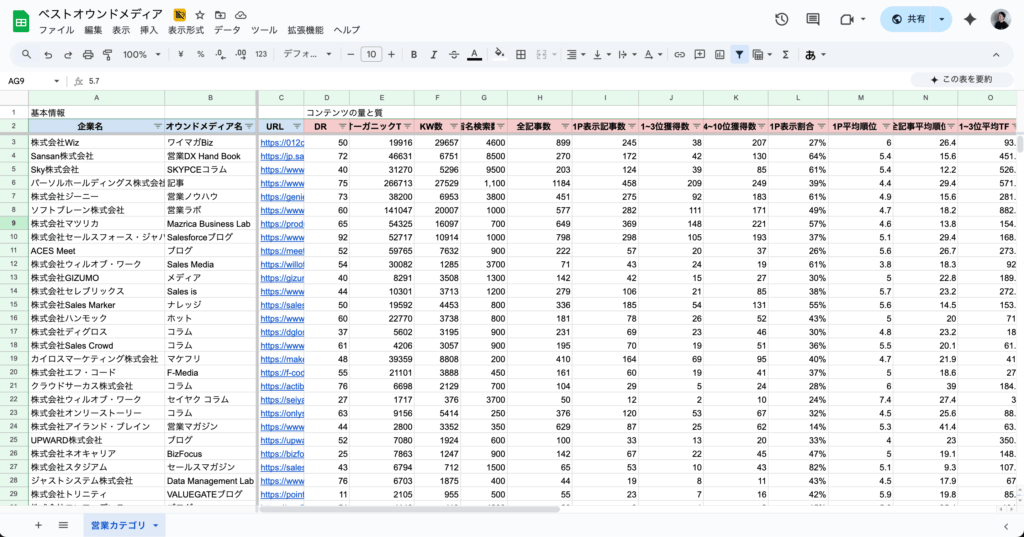Viewport: 1024px width, 537px height.
Task: Insert a comment
Action: 699,55
